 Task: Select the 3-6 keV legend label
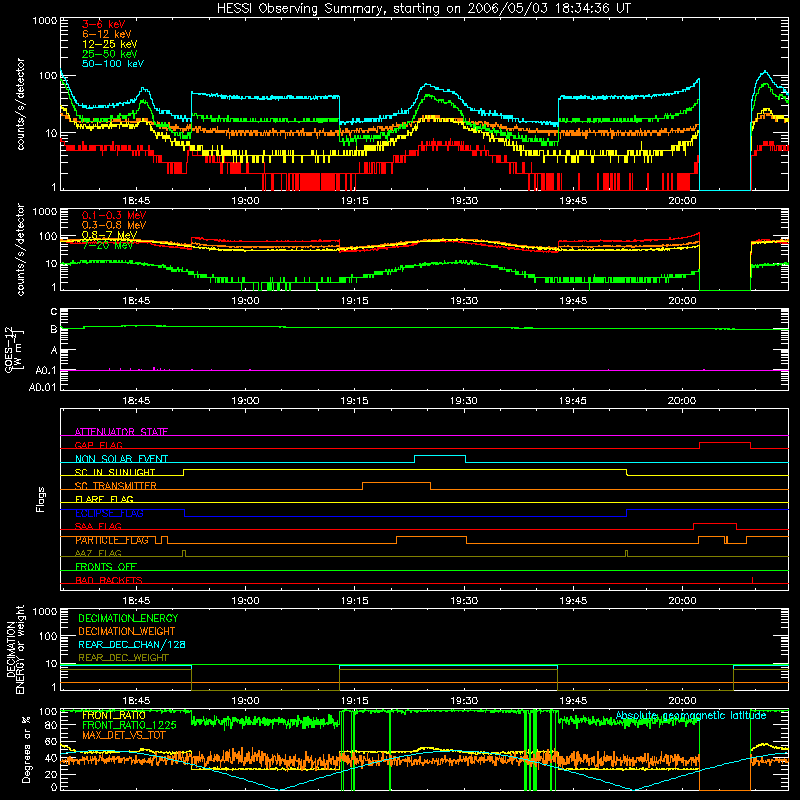click(103, 24)
